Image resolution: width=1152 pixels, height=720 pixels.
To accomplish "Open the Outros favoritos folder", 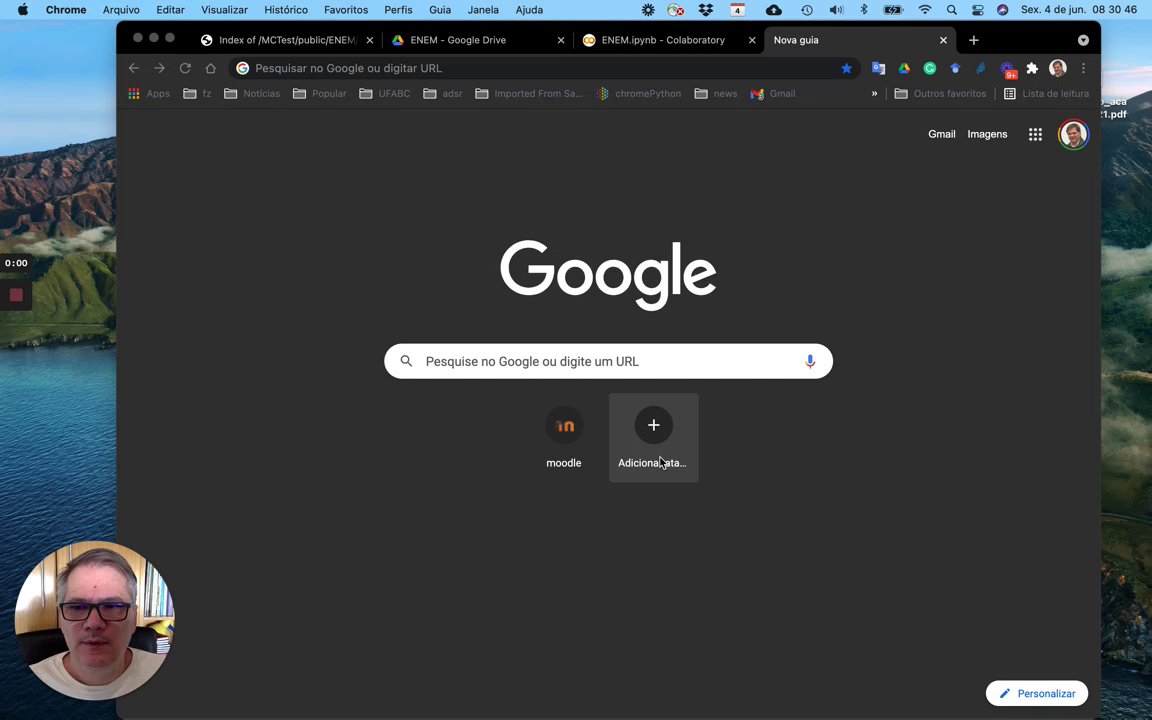I will [x=940, y=93].
